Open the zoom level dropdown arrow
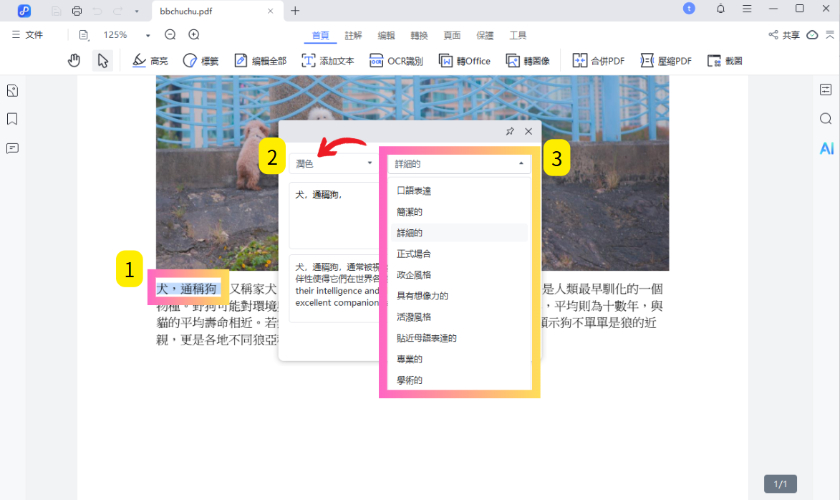The width and height of the screenshot is (840, 500). coord(148,35)
